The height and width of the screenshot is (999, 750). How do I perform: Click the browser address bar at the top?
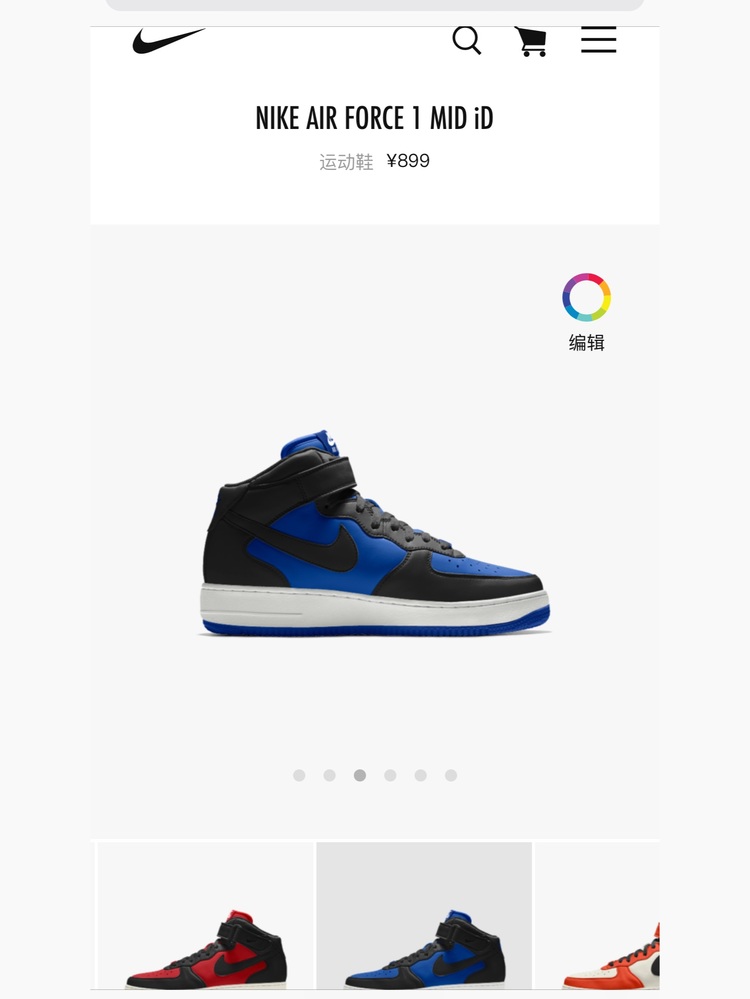[375, 5]
